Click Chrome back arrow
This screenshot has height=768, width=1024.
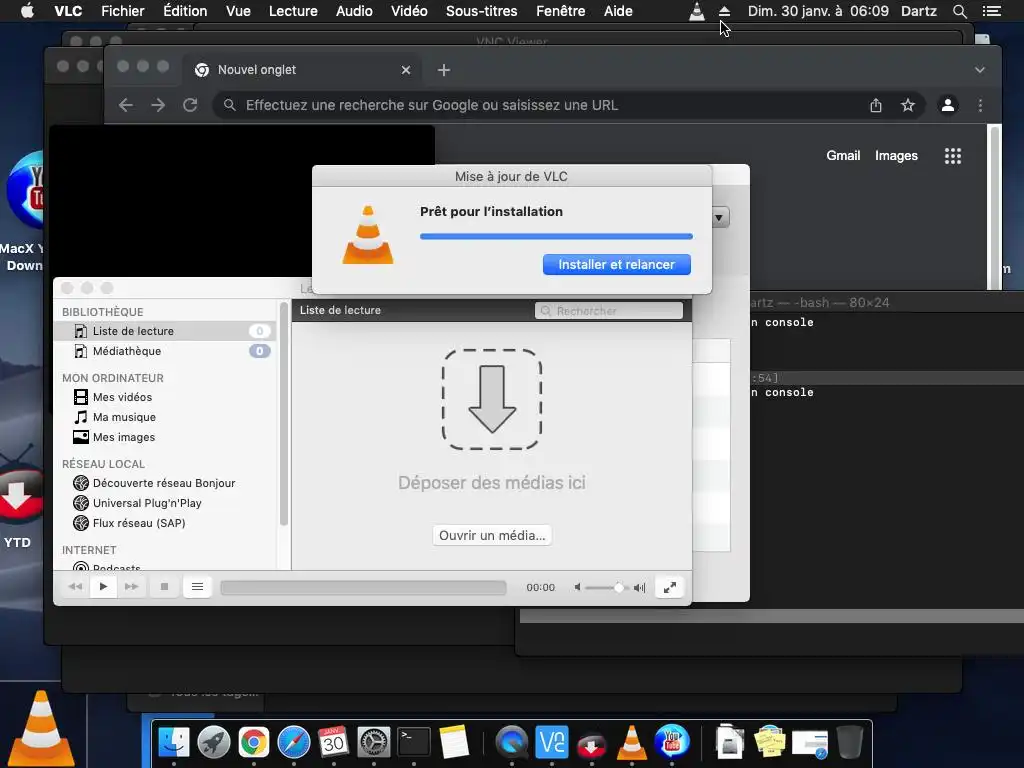(126, 105)
